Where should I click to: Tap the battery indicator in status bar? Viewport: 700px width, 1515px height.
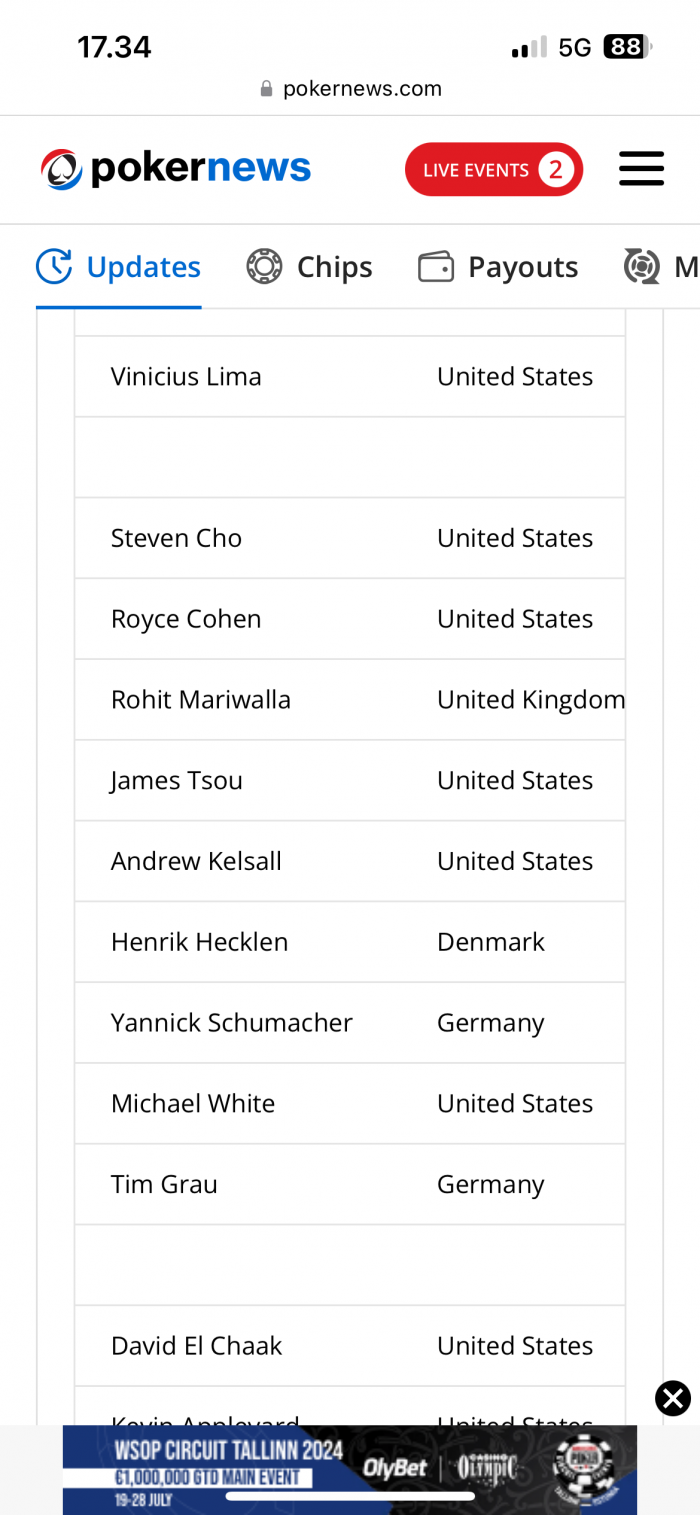[627, 47]
